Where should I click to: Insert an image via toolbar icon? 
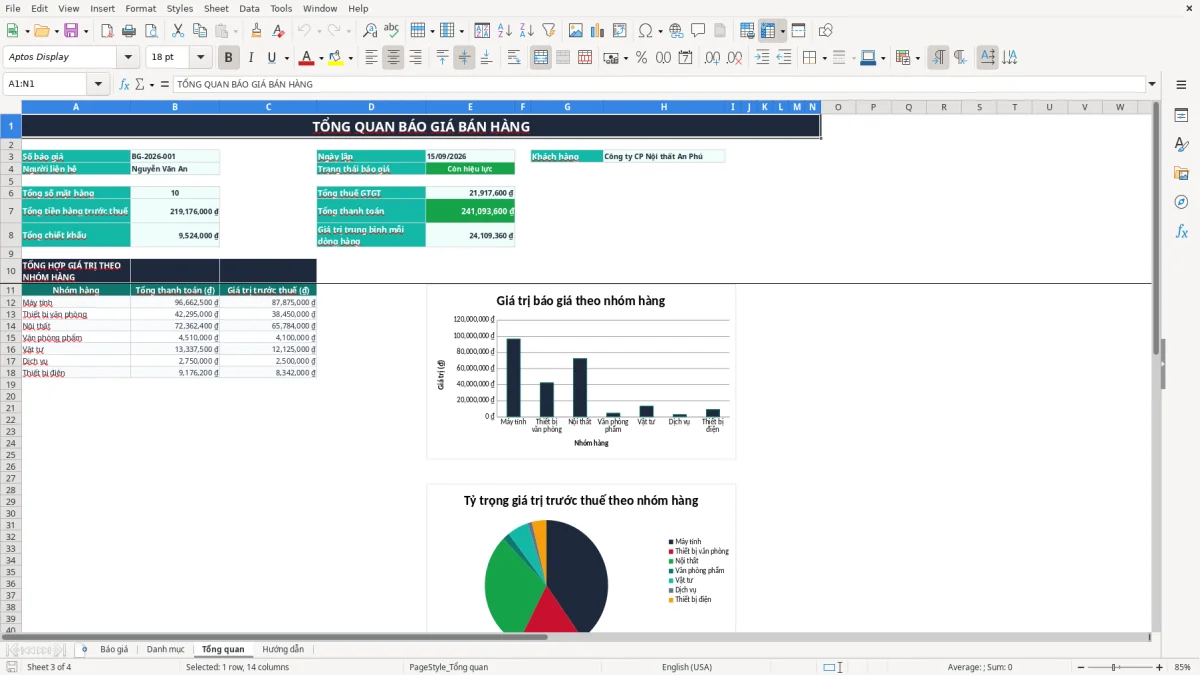click(577, 30)
